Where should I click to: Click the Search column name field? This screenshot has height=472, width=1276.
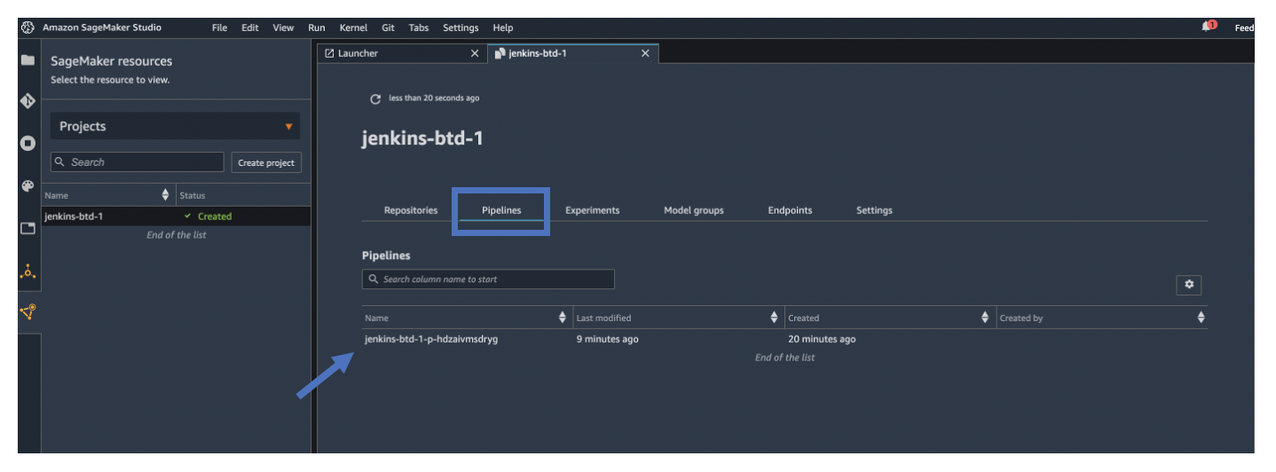[x=488, y=279]
